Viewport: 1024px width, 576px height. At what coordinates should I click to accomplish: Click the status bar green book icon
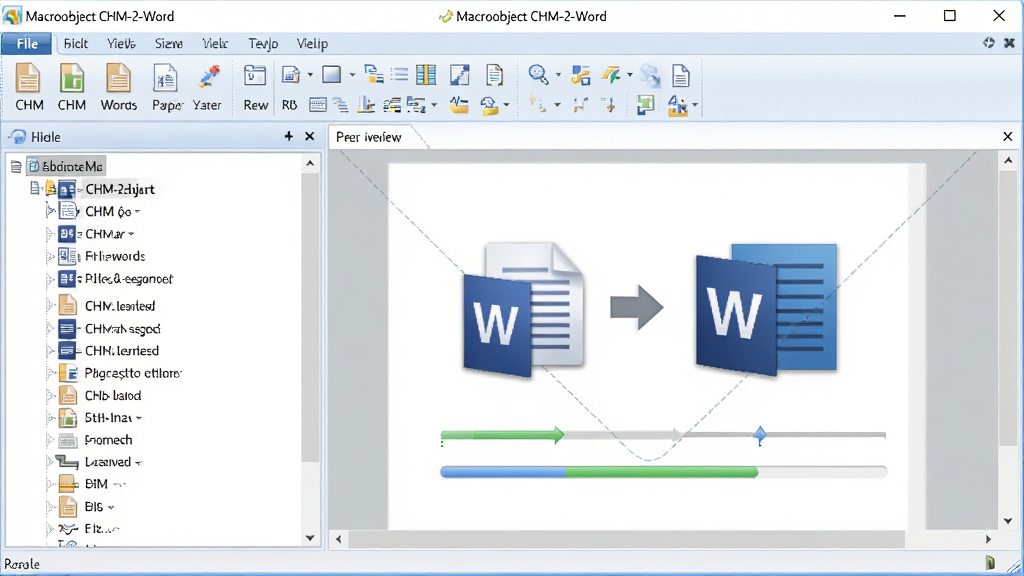pos(990,562)
